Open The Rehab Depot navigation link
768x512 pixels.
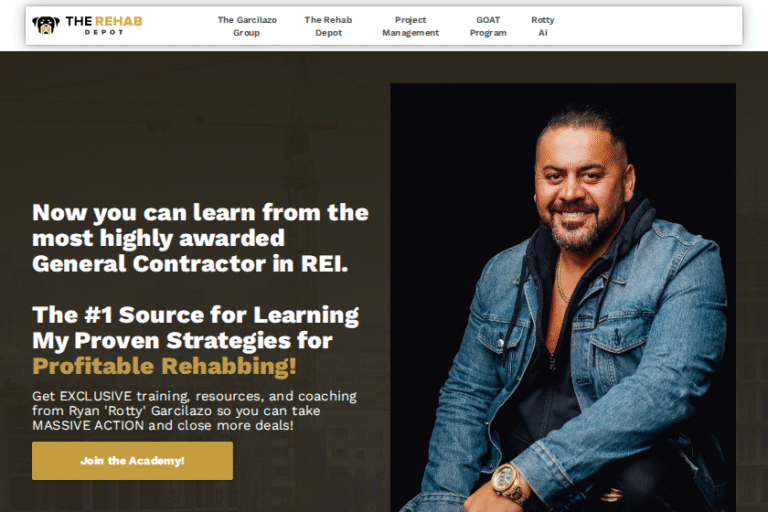click(x=328, y=26)
